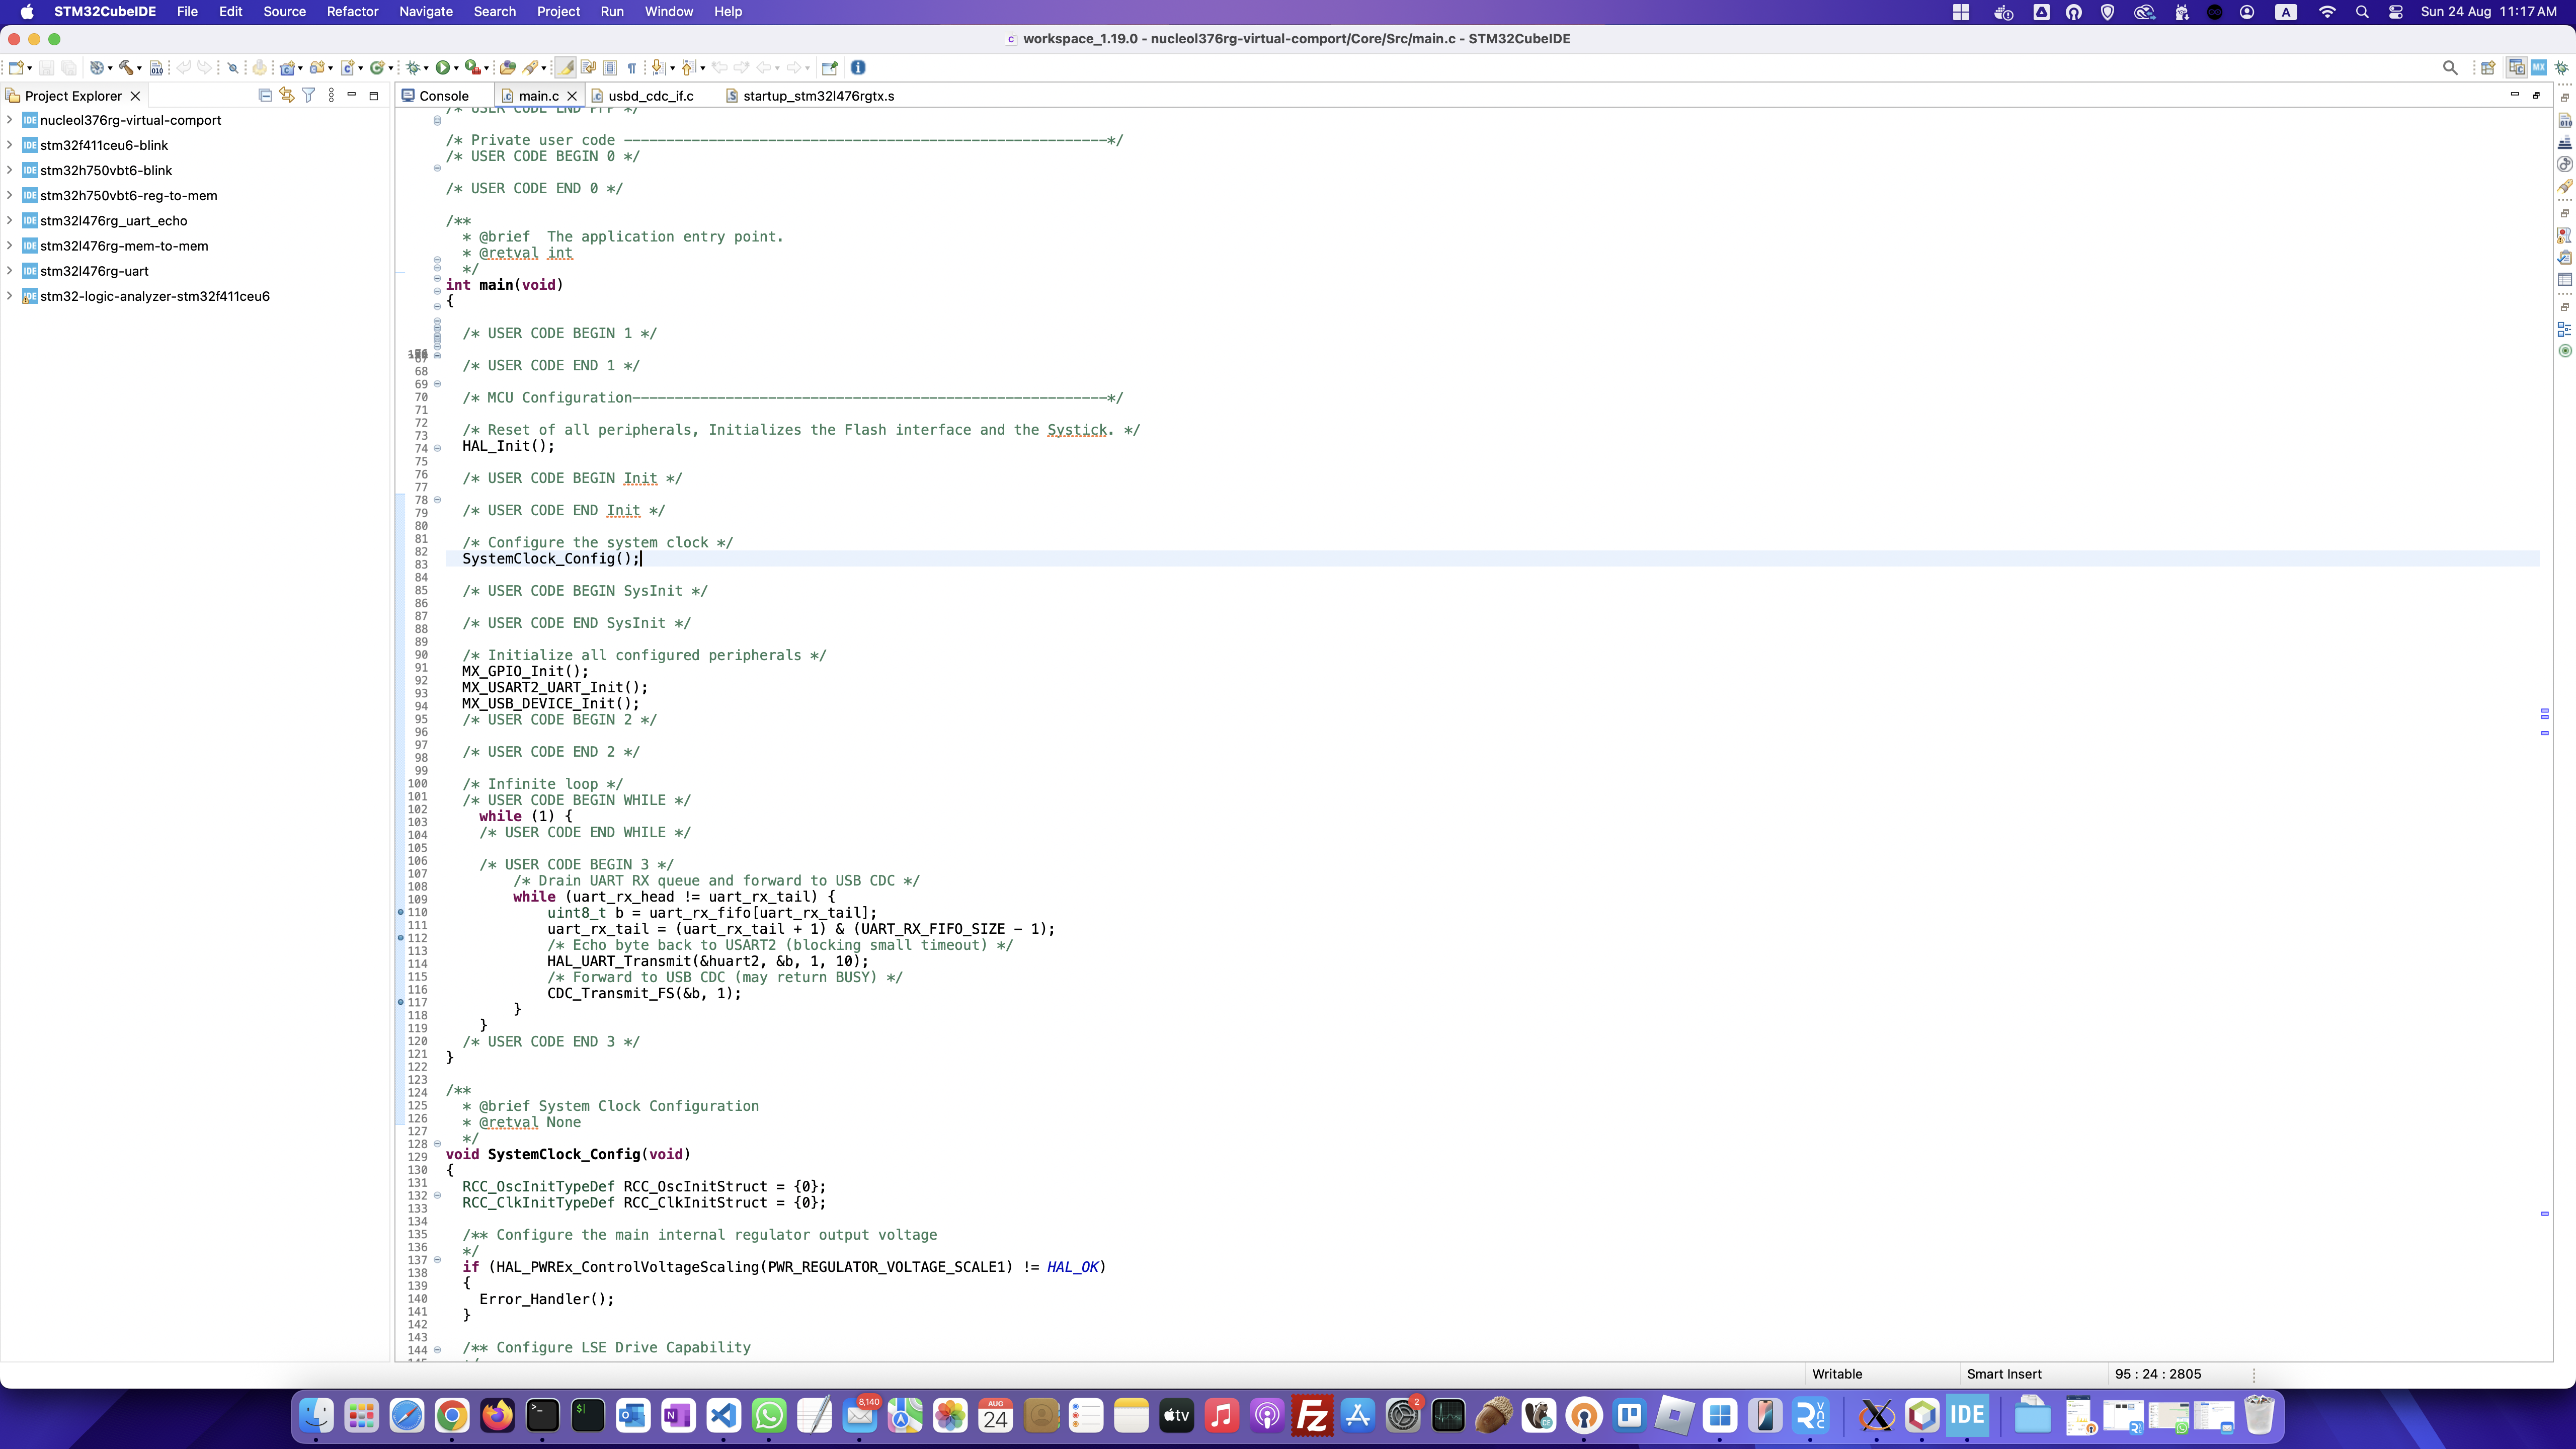Collapse All in Project Explorer
2576x1449 pixels.
pos(265,95)
